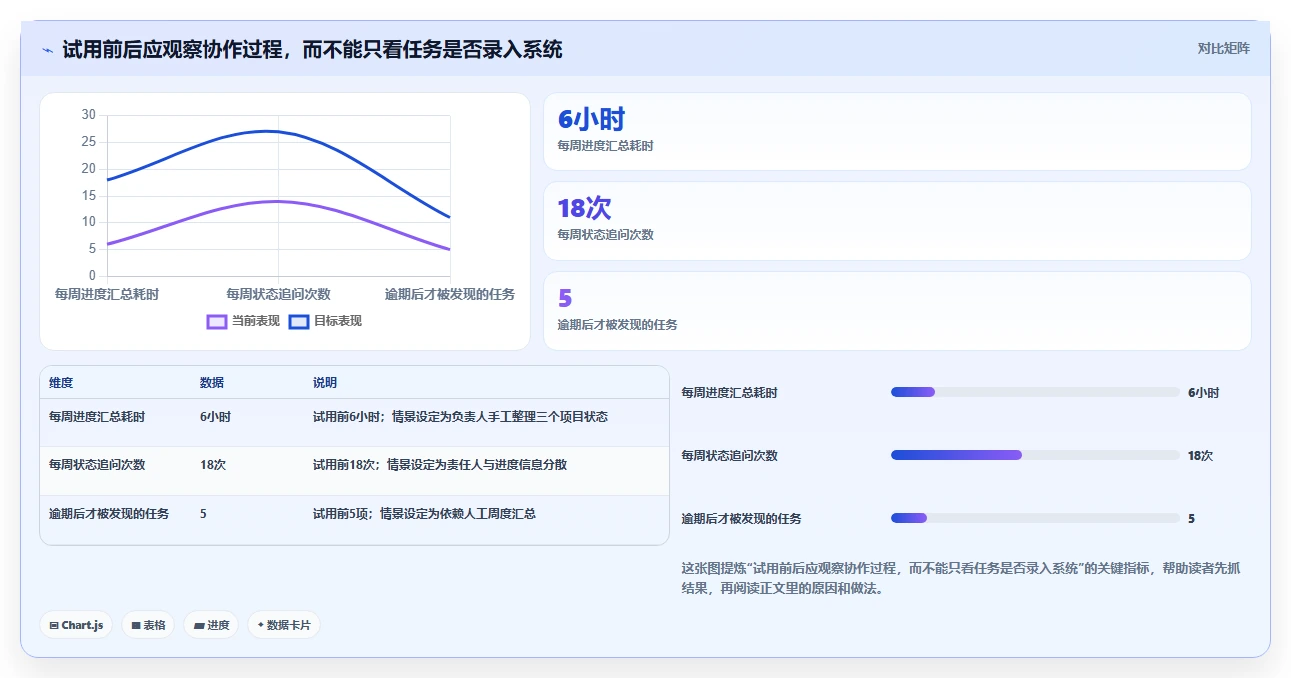Click the 6小时 stat card value
Screen dimensions: 1291x678
tap(591, 119)
